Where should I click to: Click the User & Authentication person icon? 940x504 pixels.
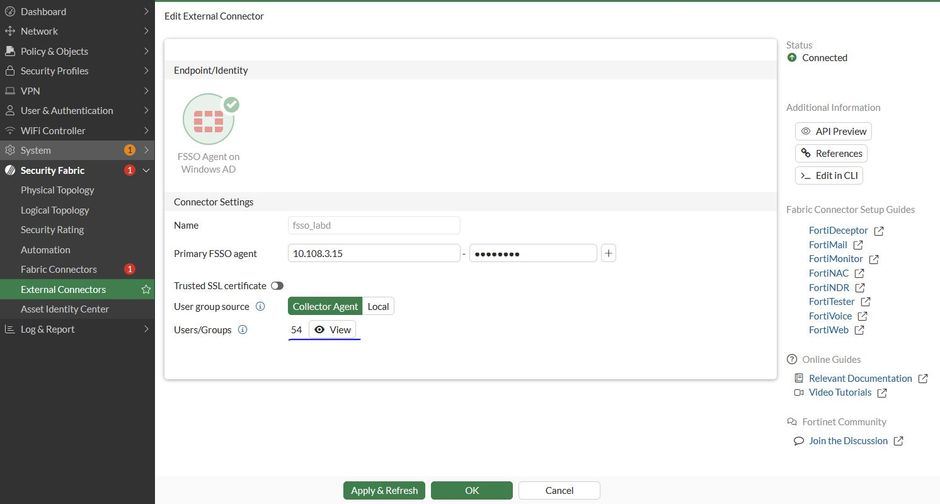coord(10,110)
